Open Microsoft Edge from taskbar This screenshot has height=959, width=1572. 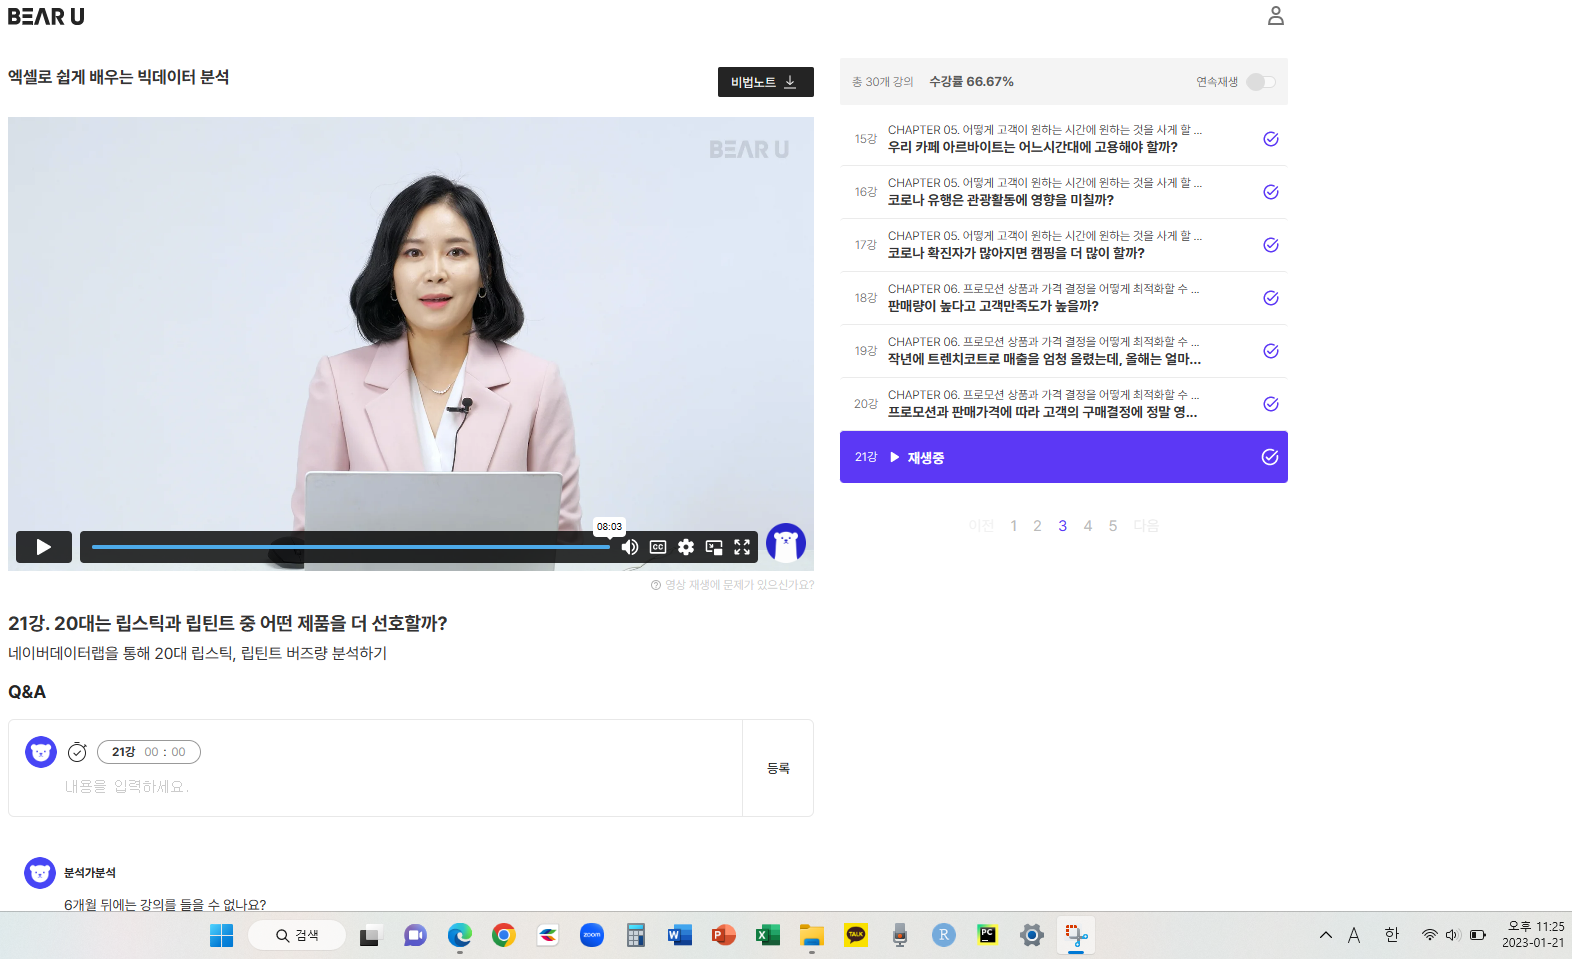coord(459,936)
